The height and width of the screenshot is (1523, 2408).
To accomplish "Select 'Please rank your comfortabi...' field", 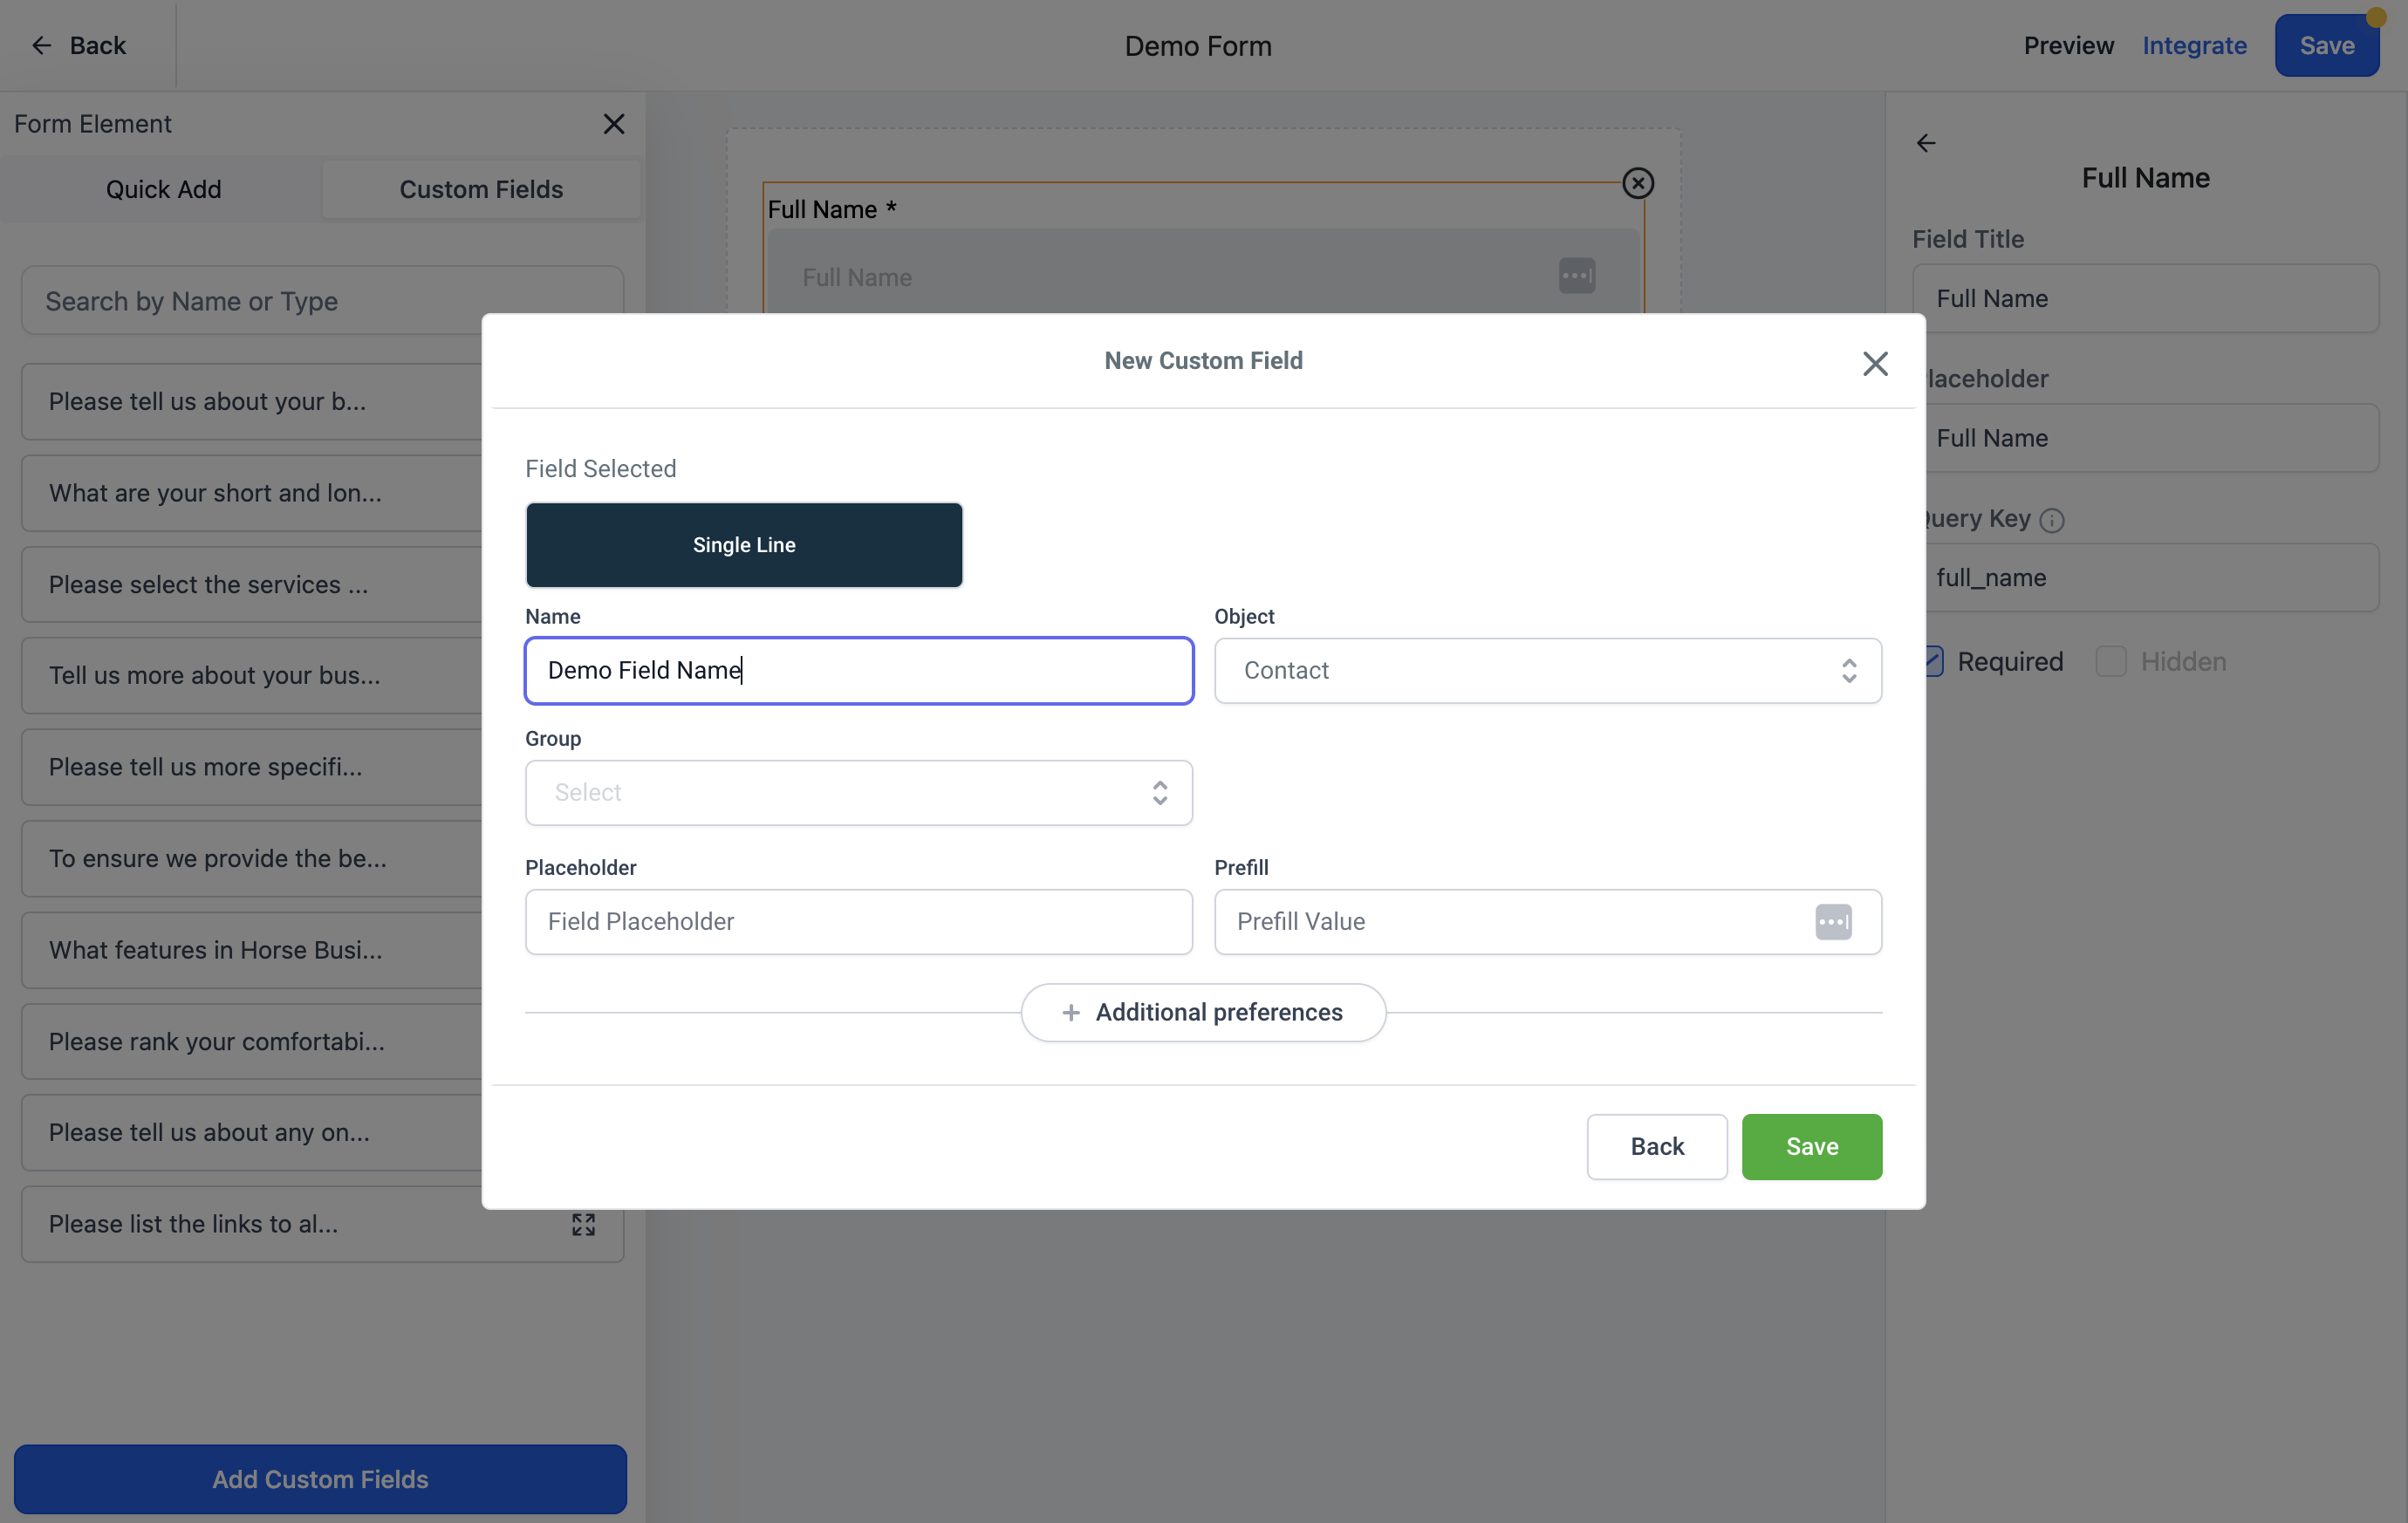I will pos(252,1041).
